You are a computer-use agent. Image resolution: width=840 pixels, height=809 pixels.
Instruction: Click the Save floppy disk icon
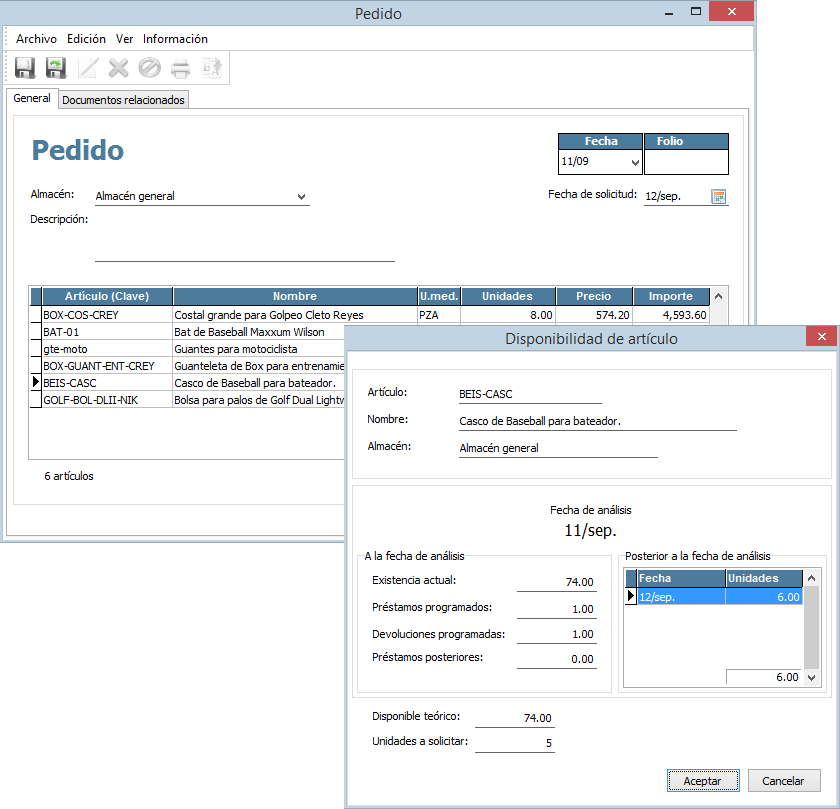point(25,68)
